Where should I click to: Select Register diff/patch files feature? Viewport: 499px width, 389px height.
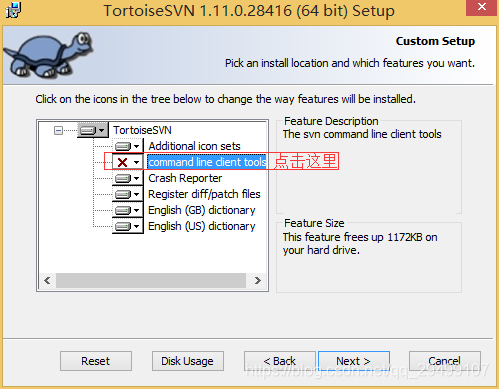click(204, 194)
